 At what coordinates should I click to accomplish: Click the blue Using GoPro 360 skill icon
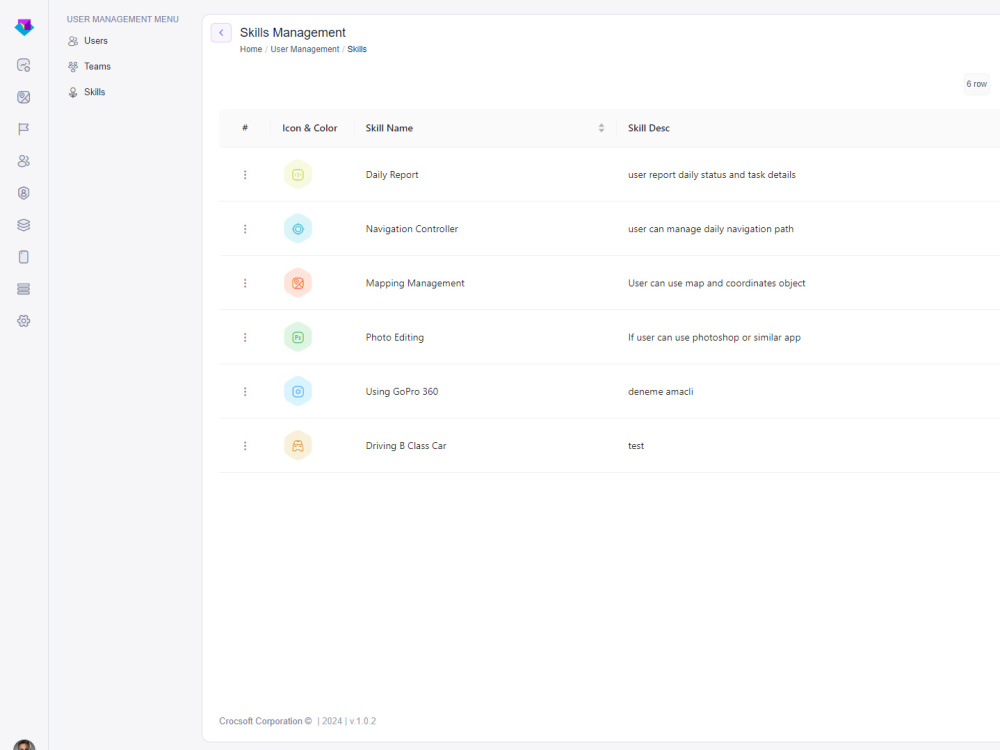(x=298, y=392)
